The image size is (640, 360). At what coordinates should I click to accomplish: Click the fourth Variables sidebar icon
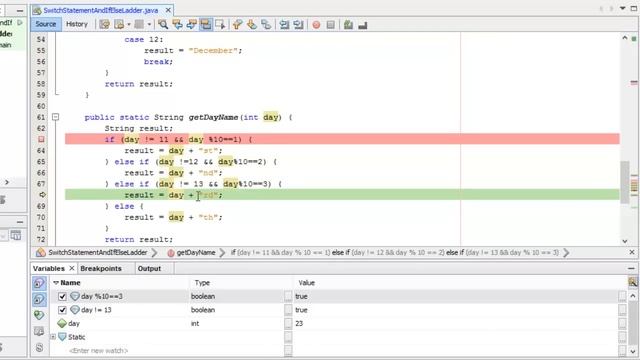[x=39, y=331]
